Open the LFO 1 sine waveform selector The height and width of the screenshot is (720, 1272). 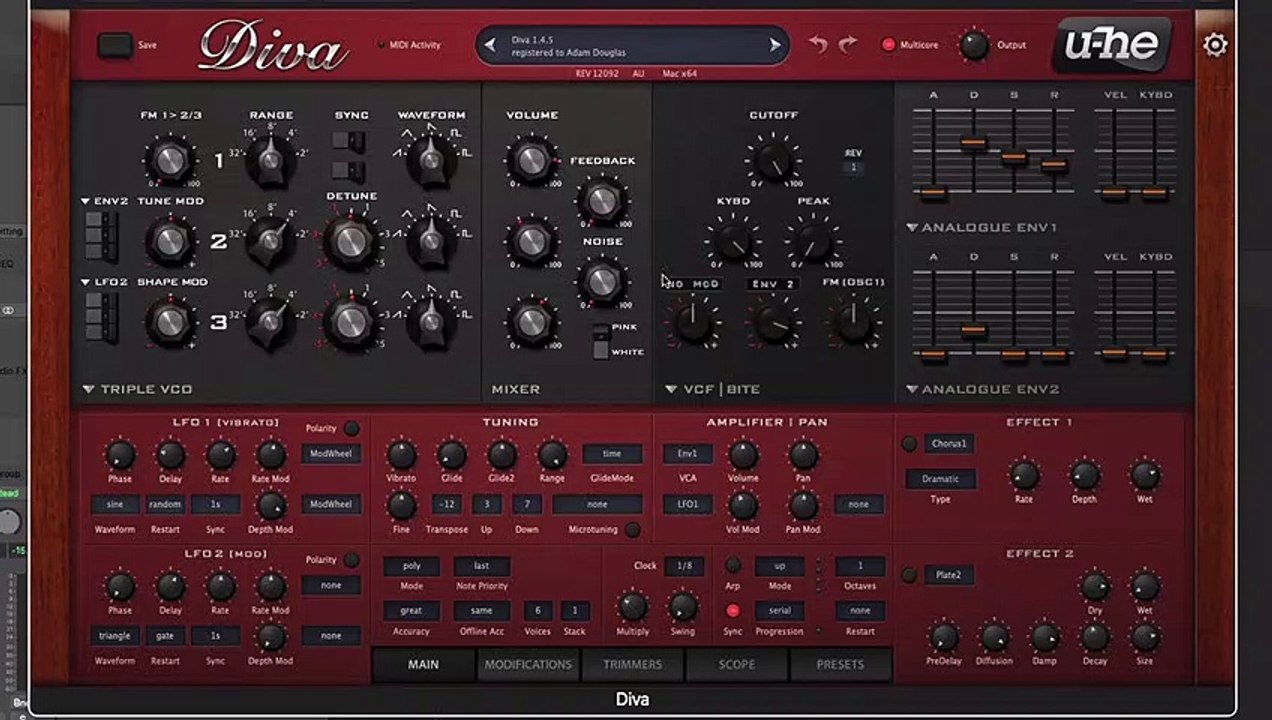114,504
